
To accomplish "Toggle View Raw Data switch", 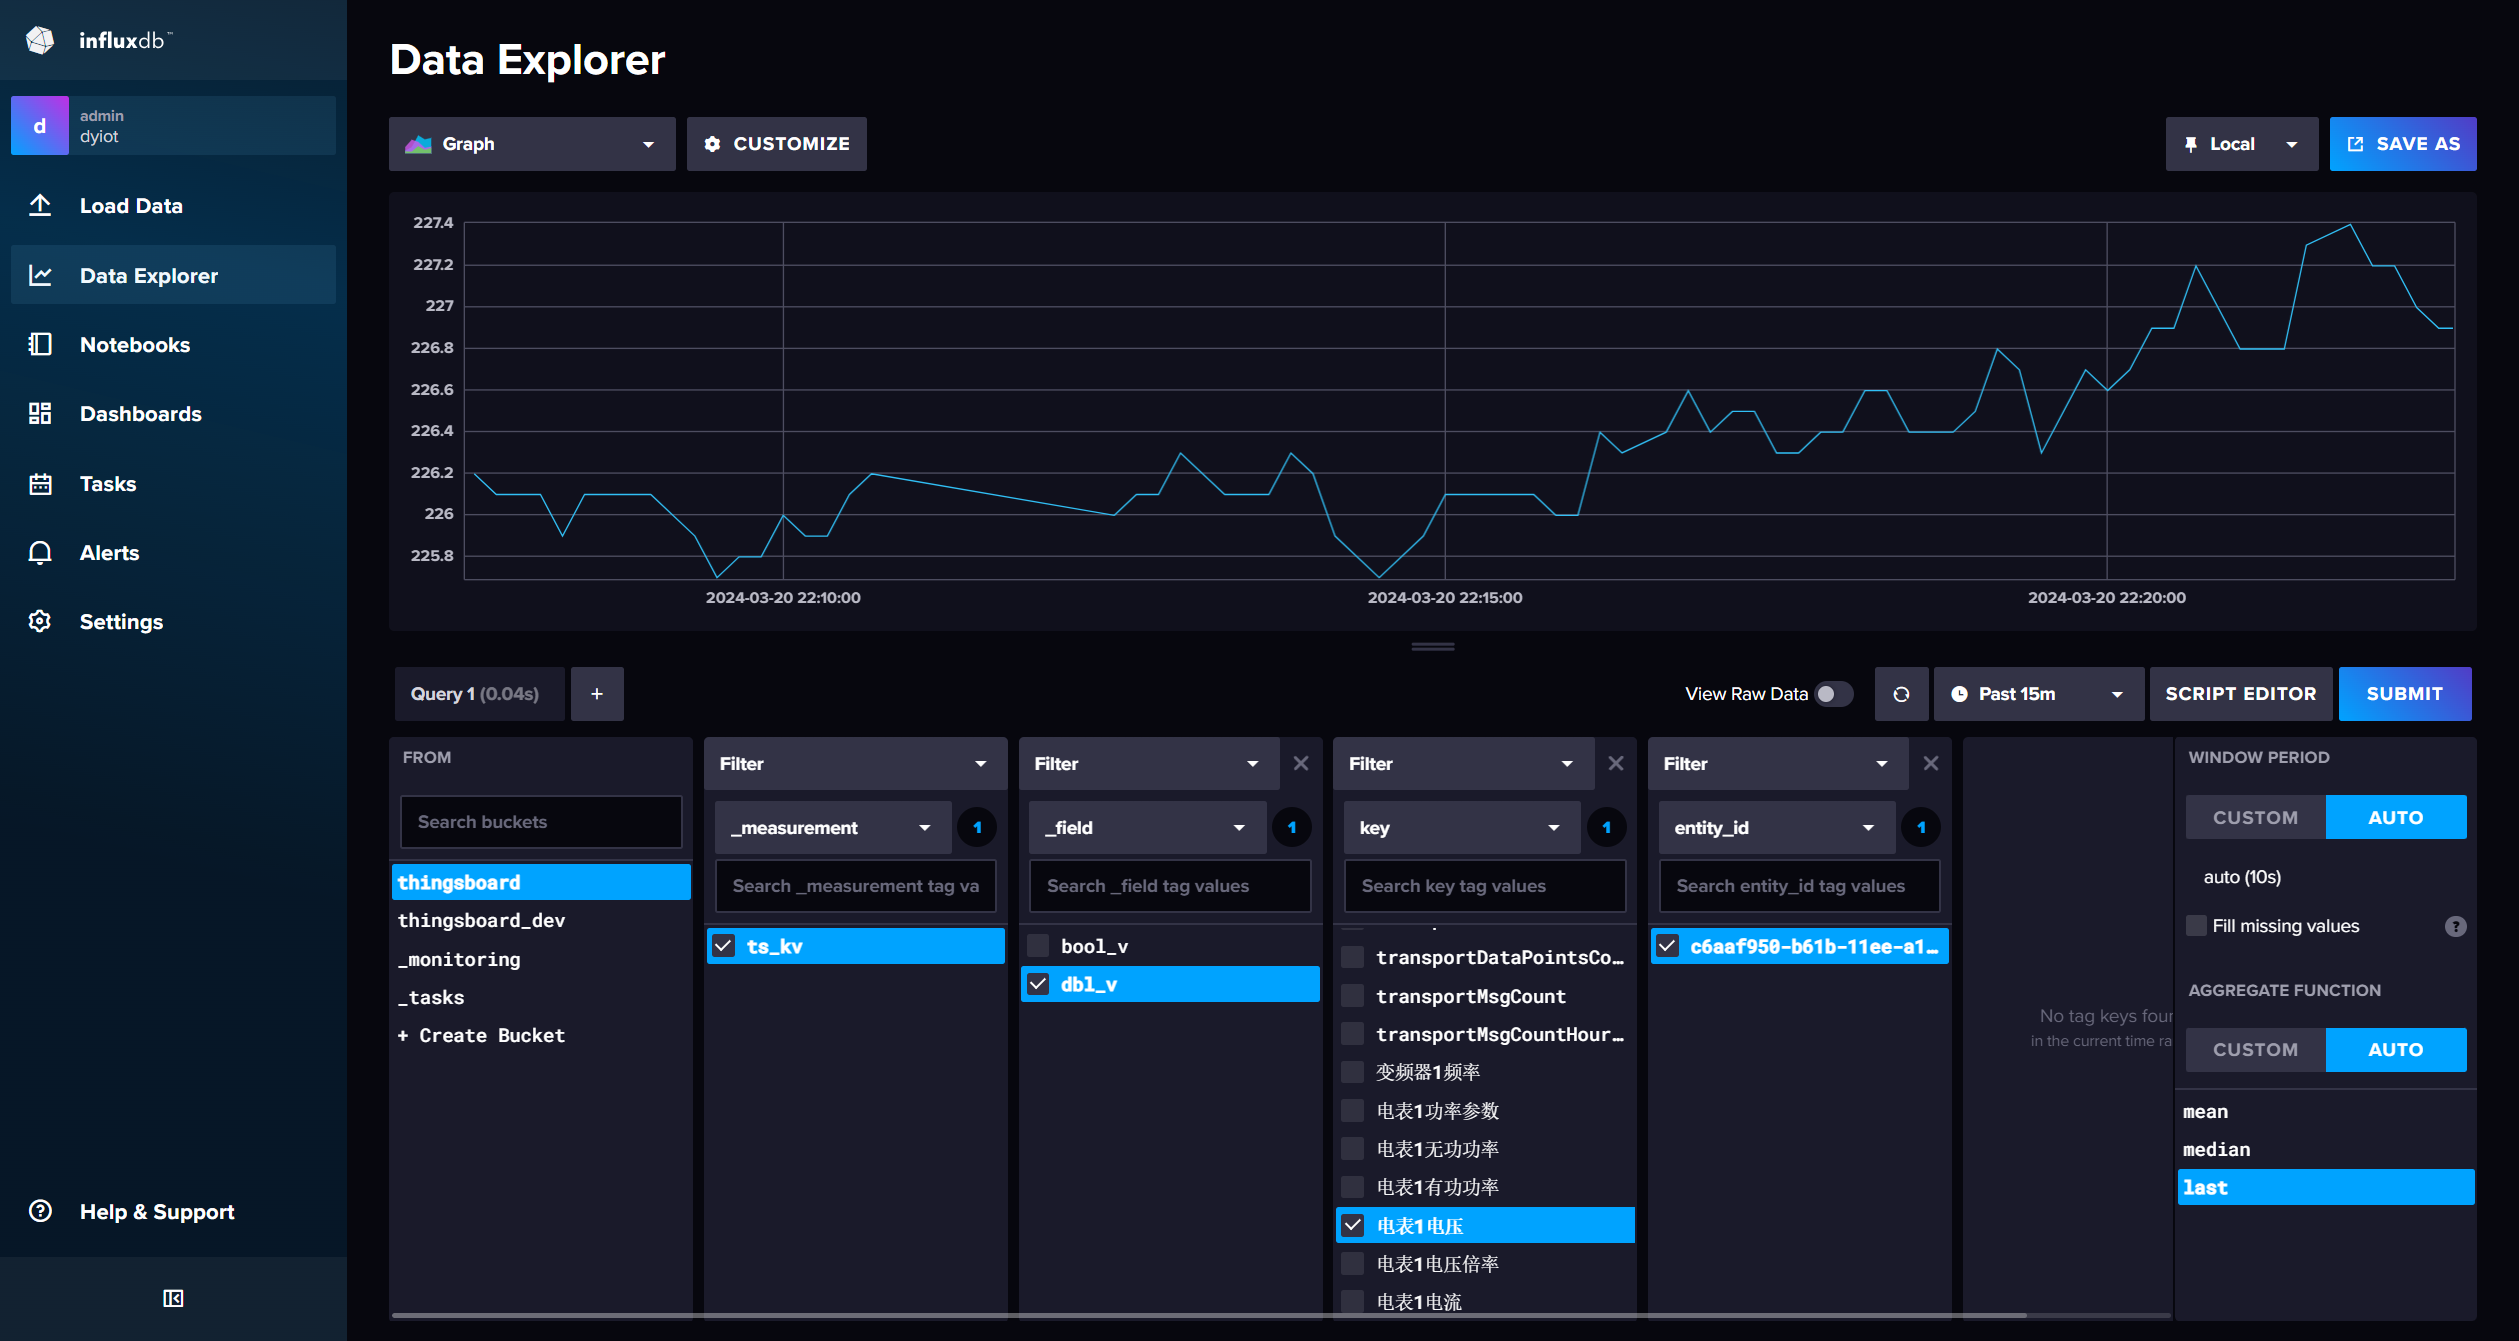I will (x=1833, y=694).
